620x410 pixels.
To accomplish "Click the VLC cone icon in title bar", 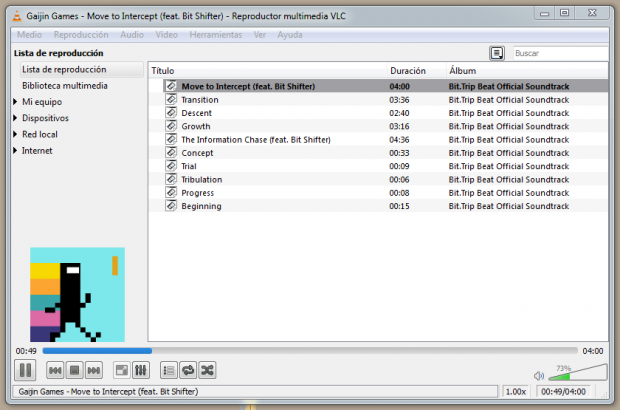I will (x=17, y=16).
